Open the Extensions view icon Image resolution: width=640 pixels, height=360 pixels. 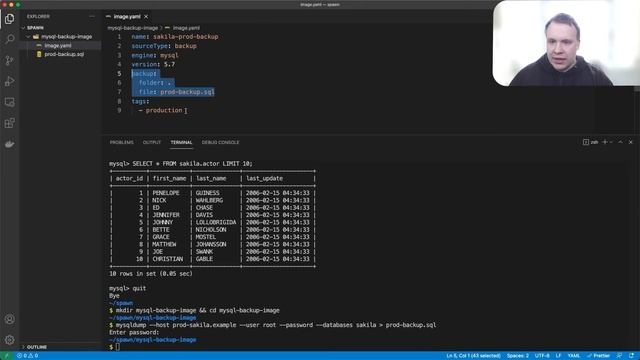click(x=9, y=123)
